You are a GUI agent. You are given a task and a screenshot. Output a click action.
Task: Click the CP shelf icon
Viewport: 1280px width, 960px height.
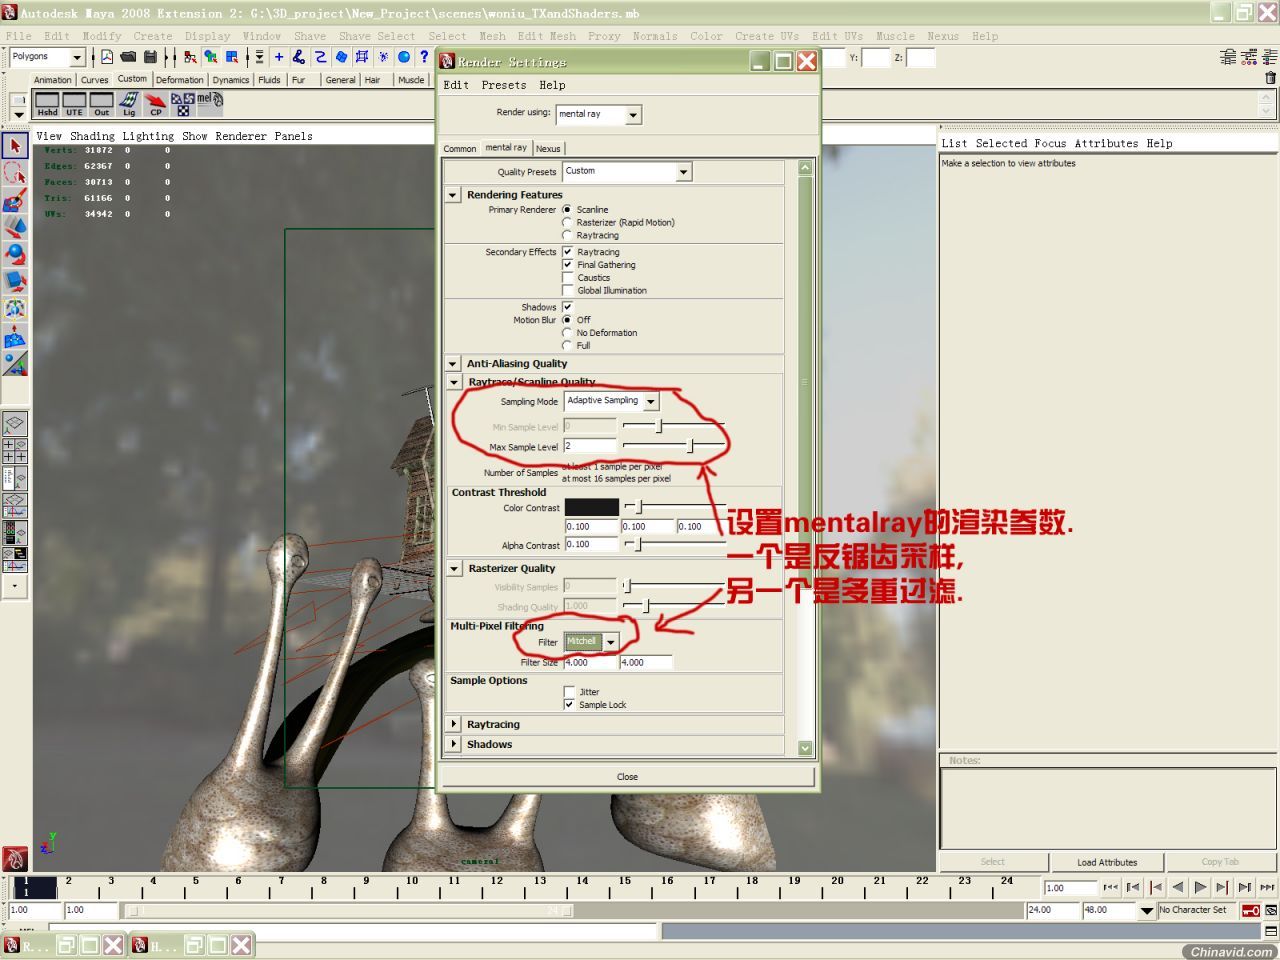click(156, 103)
